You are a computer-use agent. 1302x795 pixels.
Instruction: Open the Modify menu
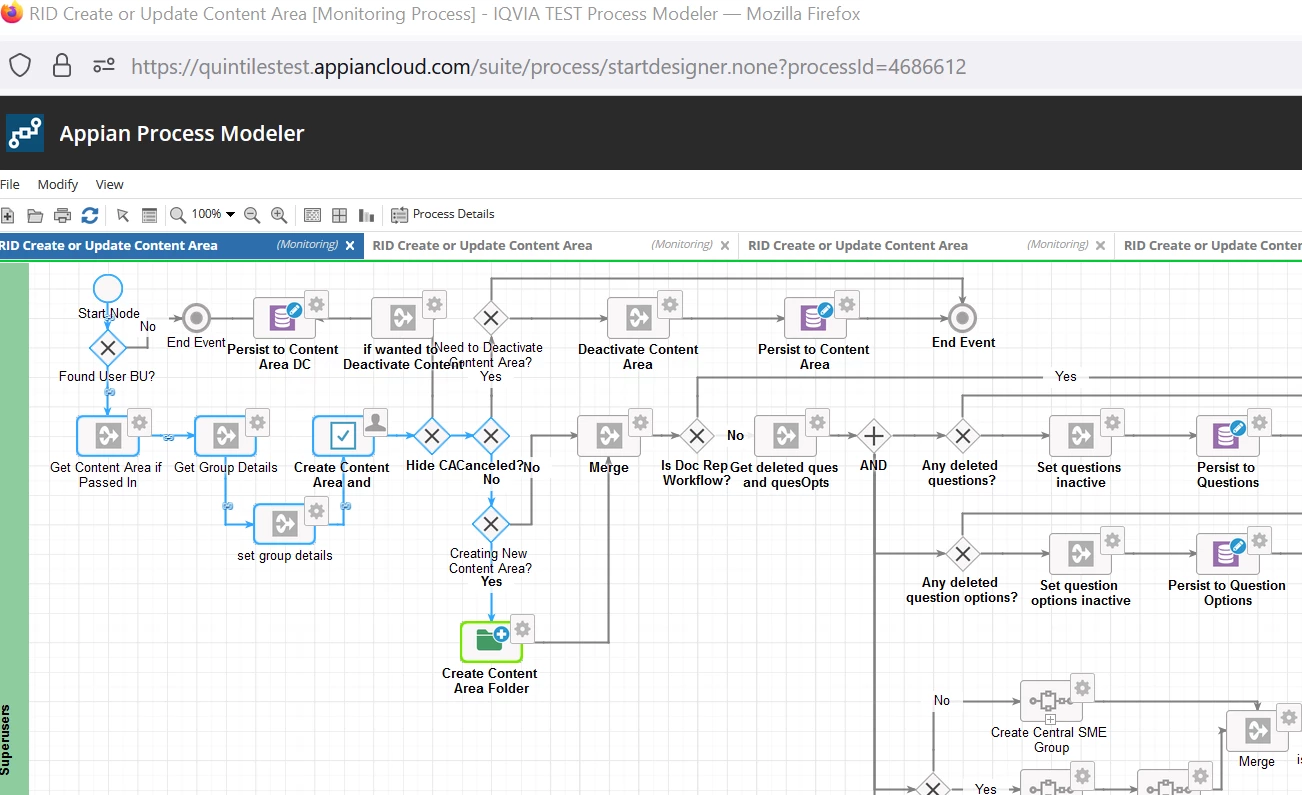coord(58,184)
